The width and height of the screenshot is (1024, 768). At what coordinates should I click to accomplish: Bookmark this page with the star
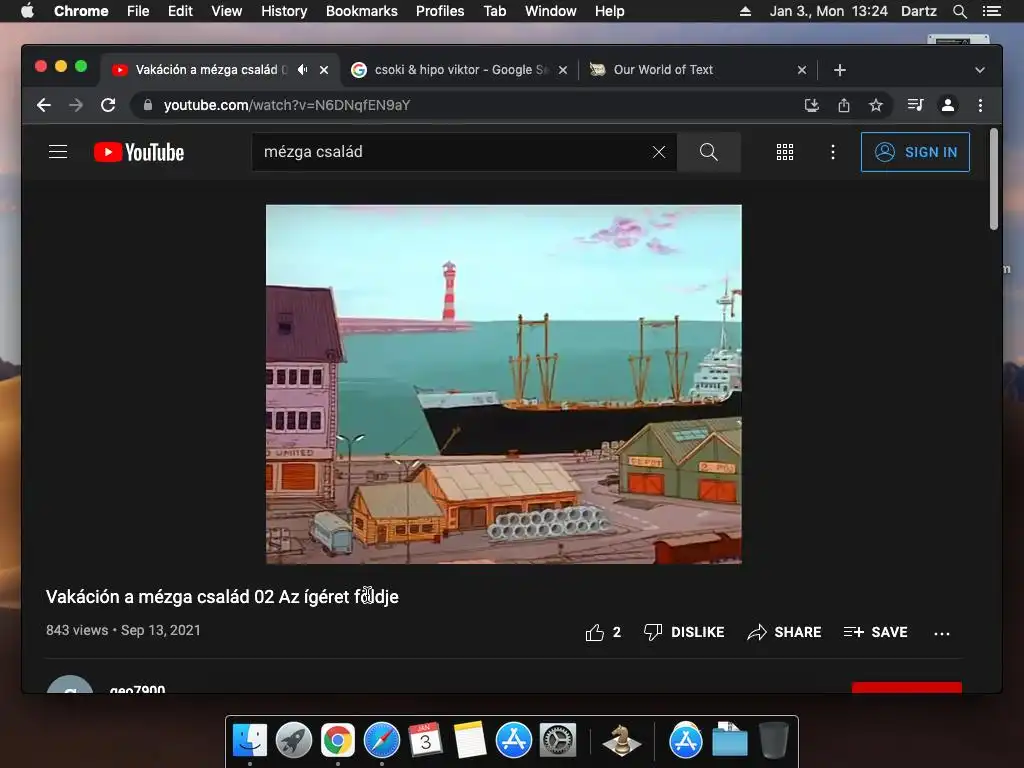pyautogui.click(x=876, y=105)
